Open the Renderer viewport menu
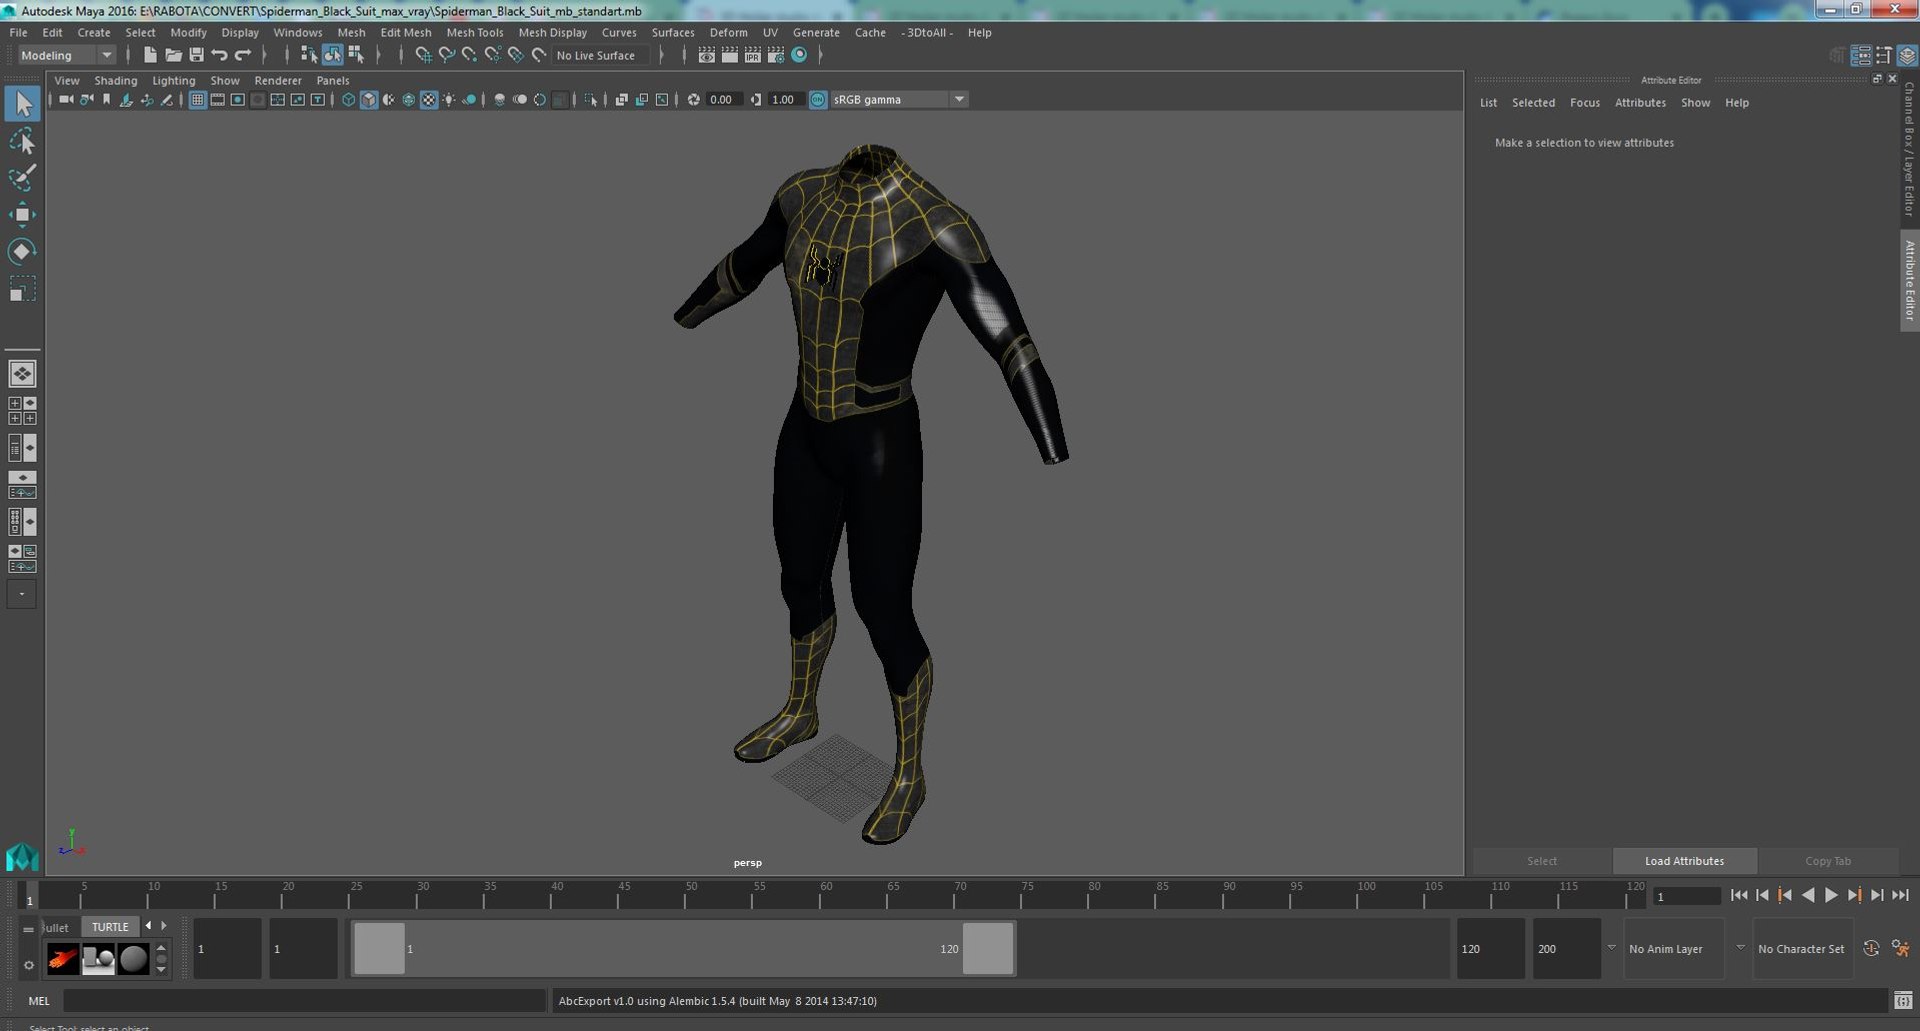1920x1031 pixels. tap(278, 80)
